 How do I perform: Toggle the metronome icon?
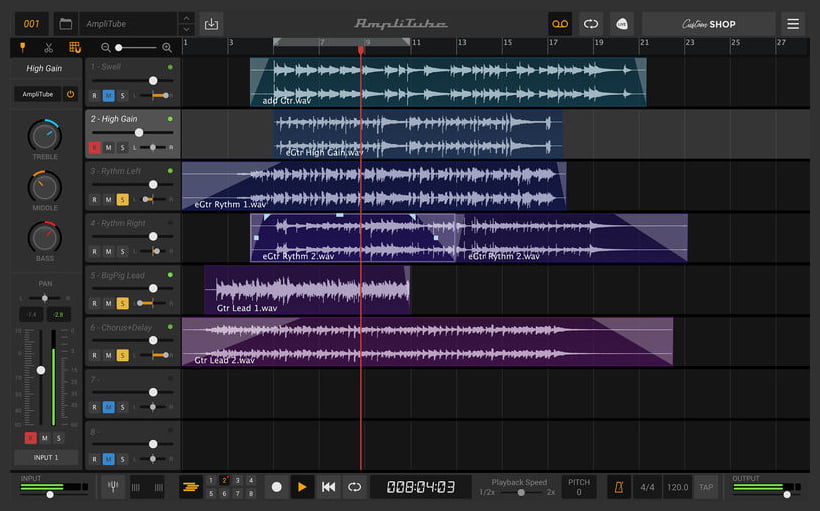pyautogui.click(x=619, y=487)
